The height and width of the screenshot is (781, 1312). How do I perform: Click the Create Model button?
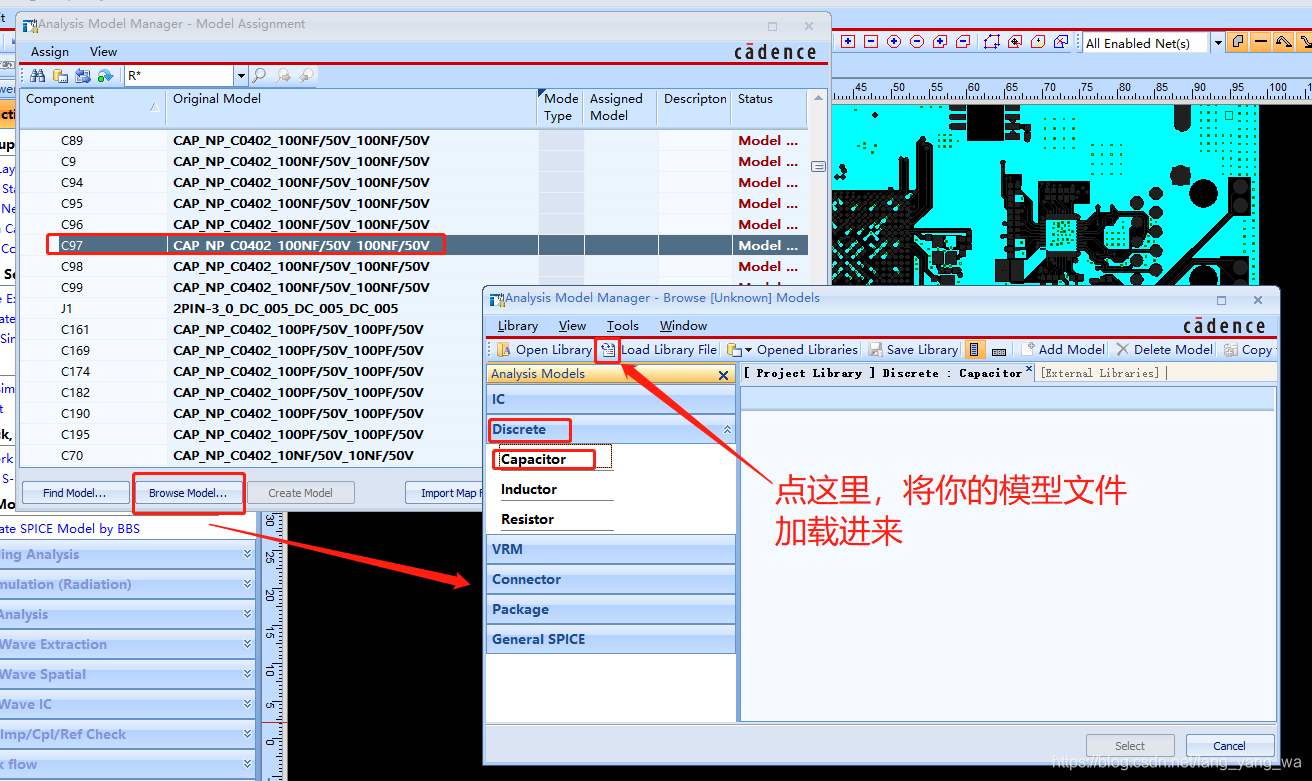(x=300, y=493)
